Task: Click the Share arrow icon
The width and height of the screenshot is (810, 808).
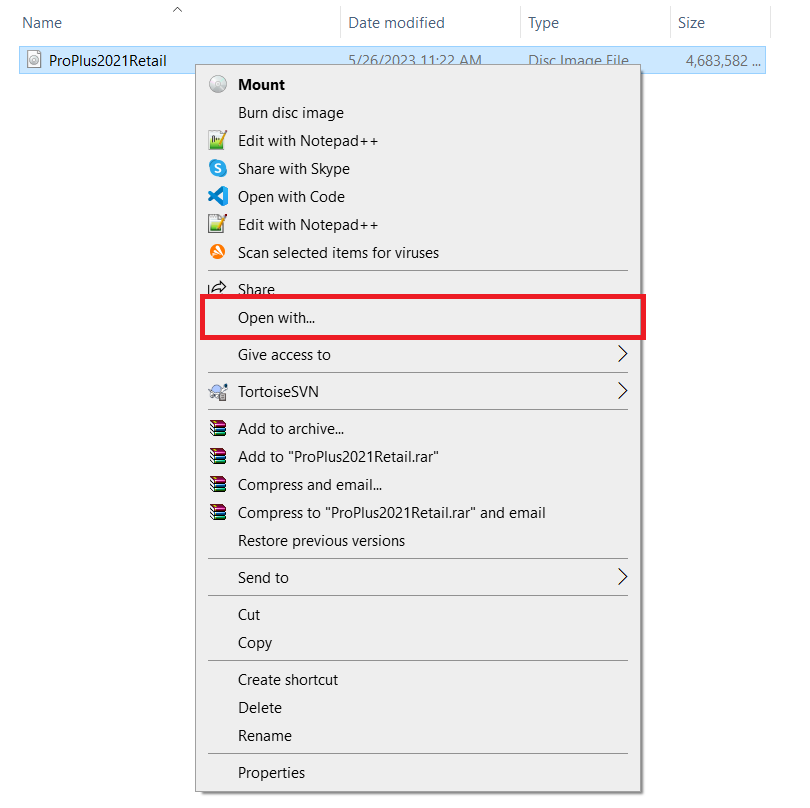Action: (217, 287)
